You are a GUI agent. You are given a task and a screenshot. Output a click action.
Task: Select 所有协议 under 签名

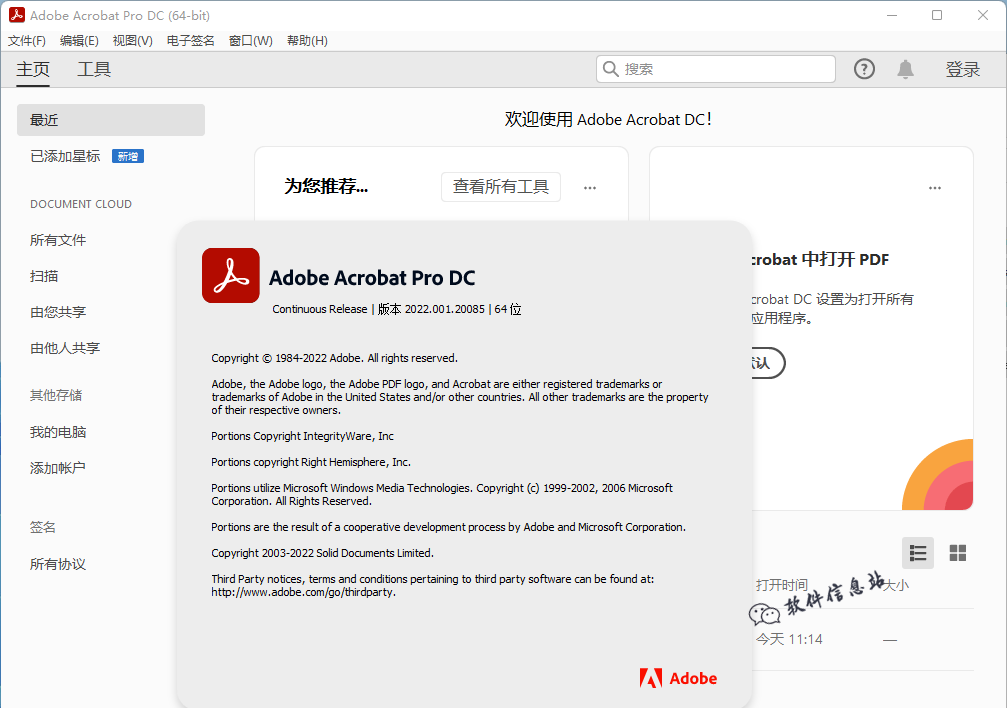pos(58,564)
